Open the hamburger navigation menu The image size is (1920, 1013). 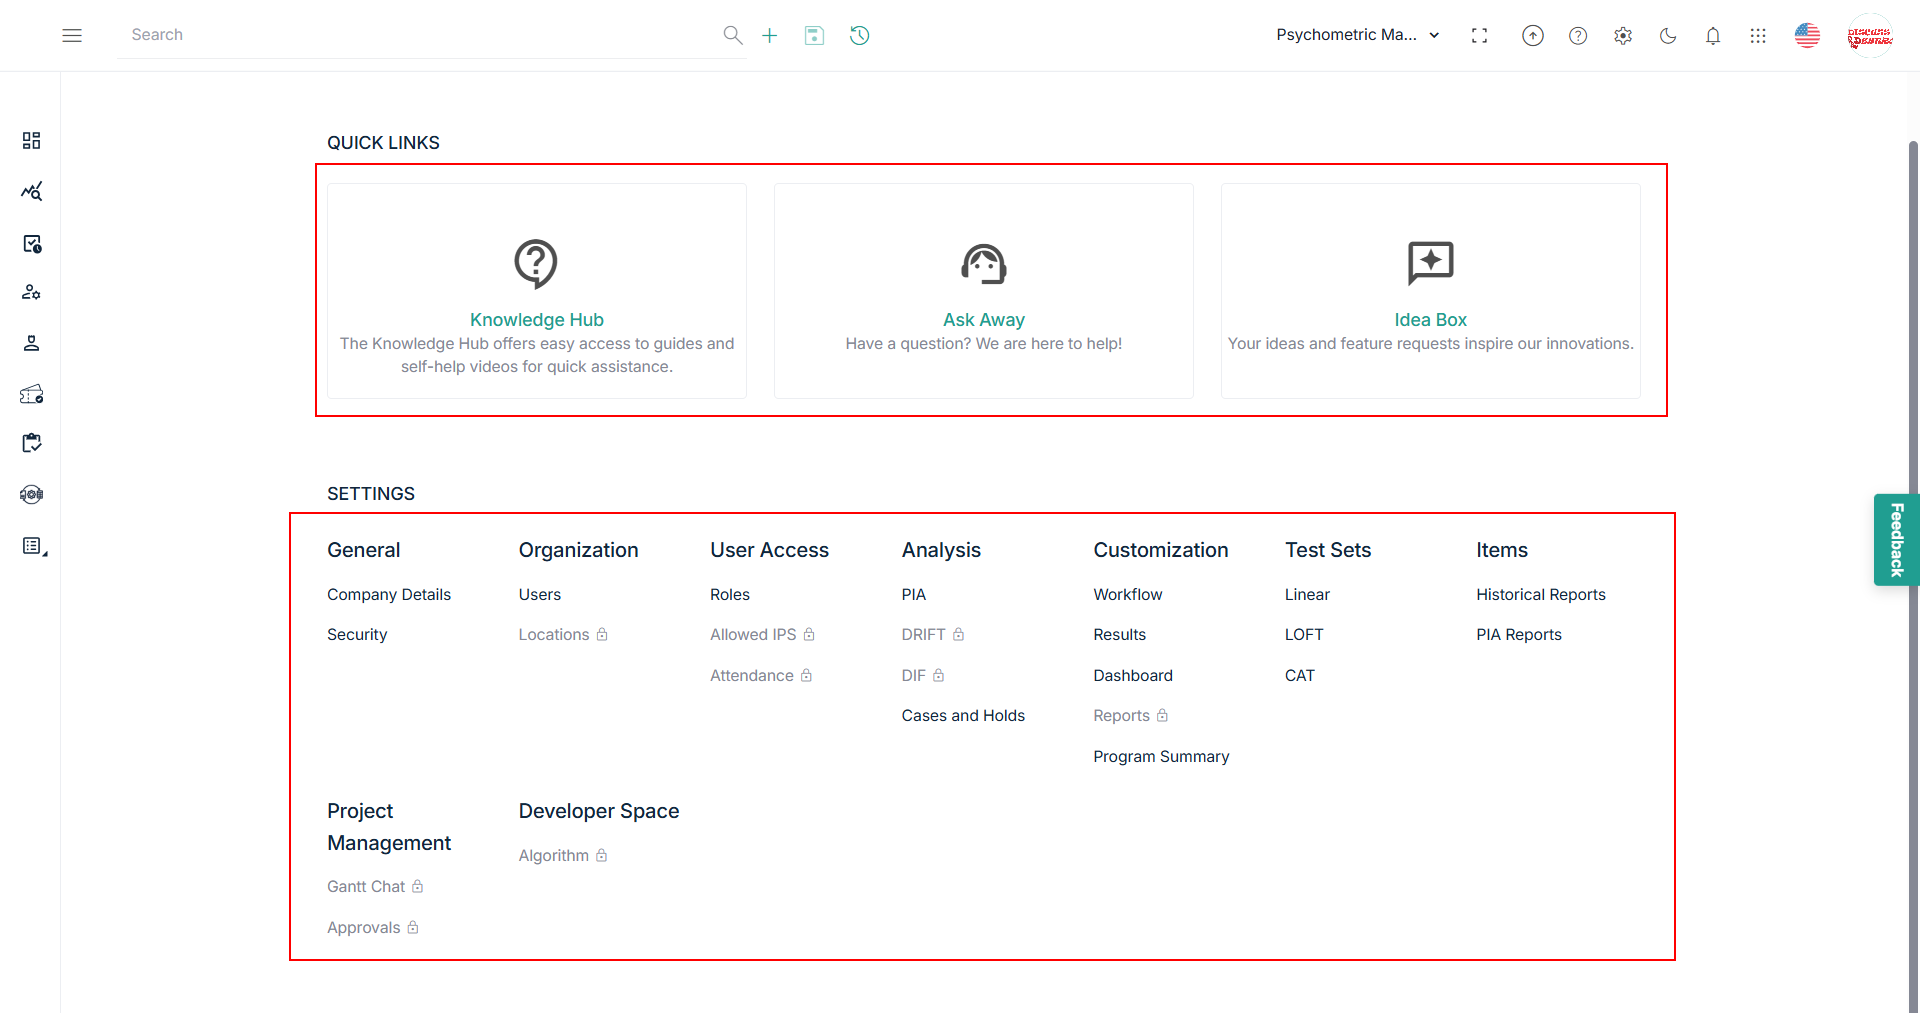coord(72,35)
